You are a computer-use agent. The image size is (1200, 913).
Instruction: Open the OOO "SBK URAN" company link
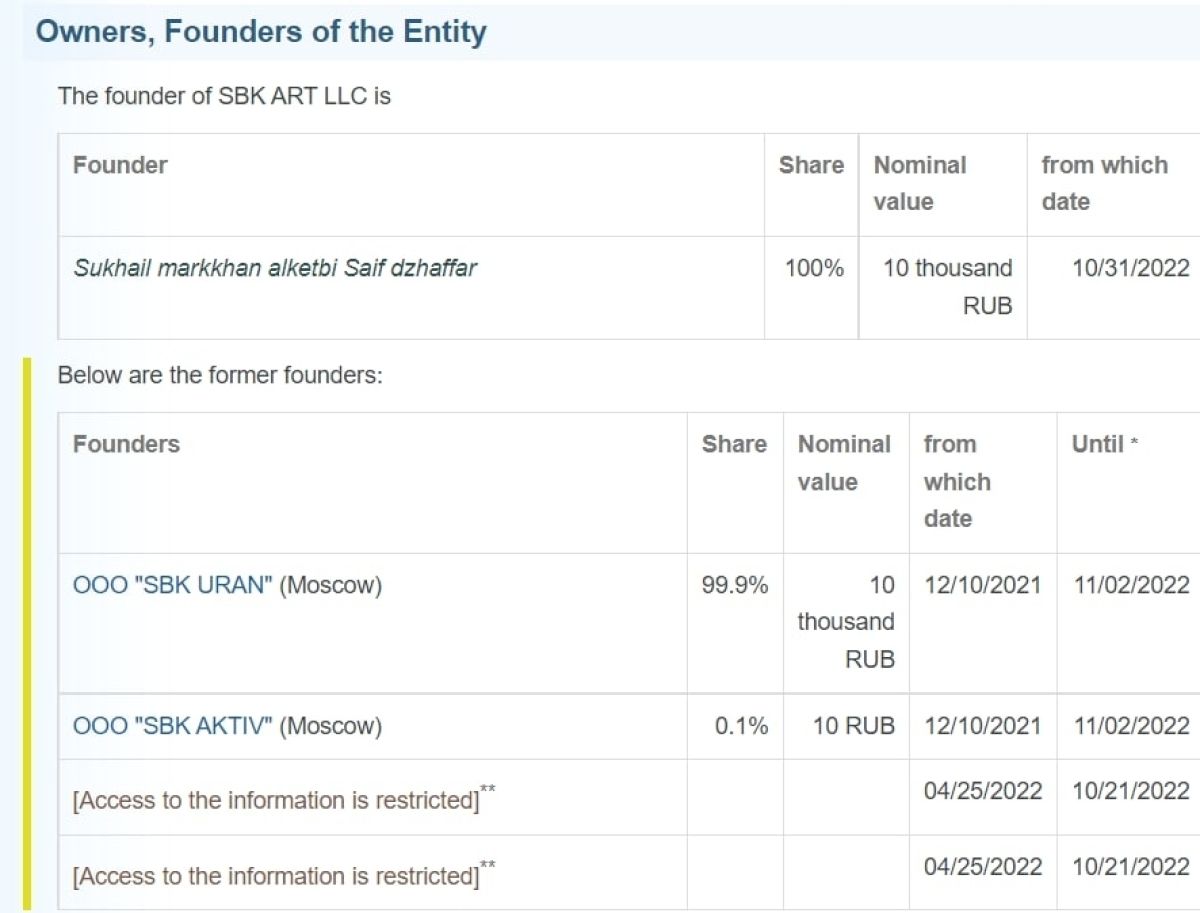tap(172, 585)
